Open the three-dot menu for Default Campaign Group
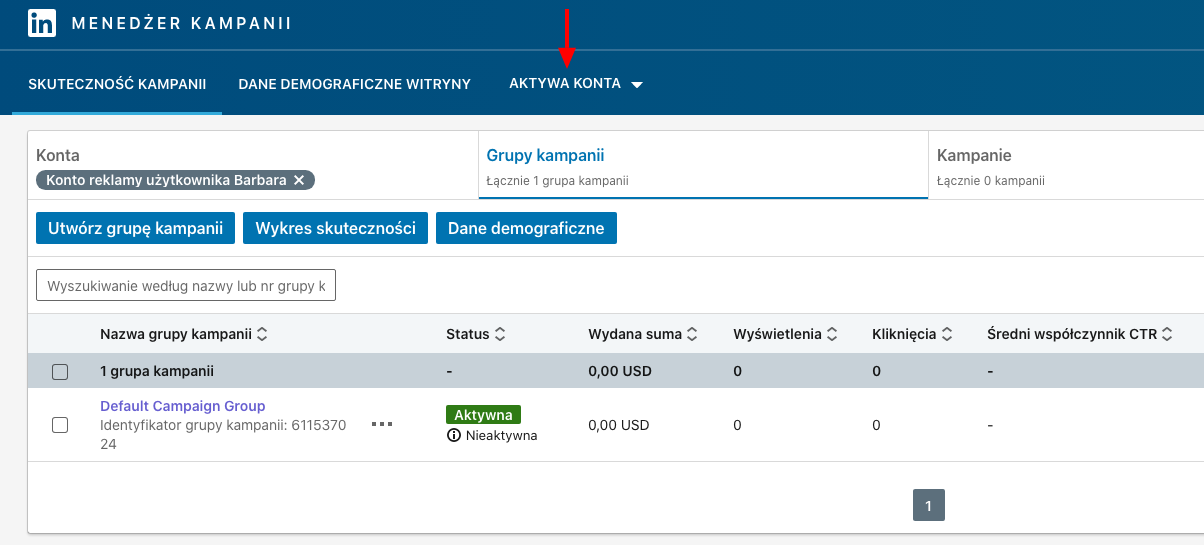1204x545 pixels. tap(382, 424)
